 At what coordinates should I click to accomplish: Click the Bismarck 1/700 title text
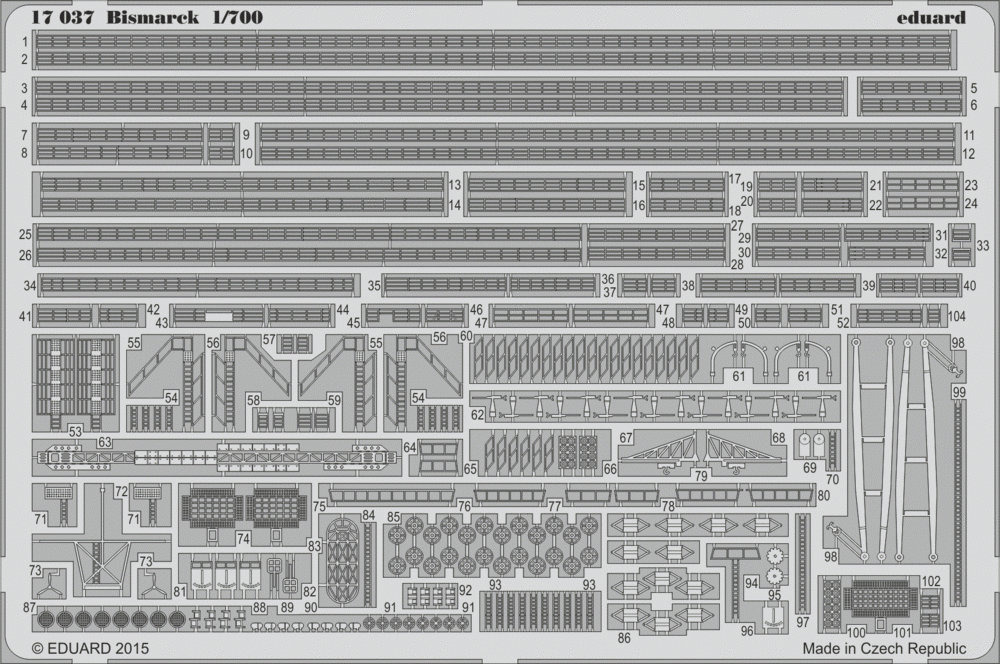tap(185, 17)
